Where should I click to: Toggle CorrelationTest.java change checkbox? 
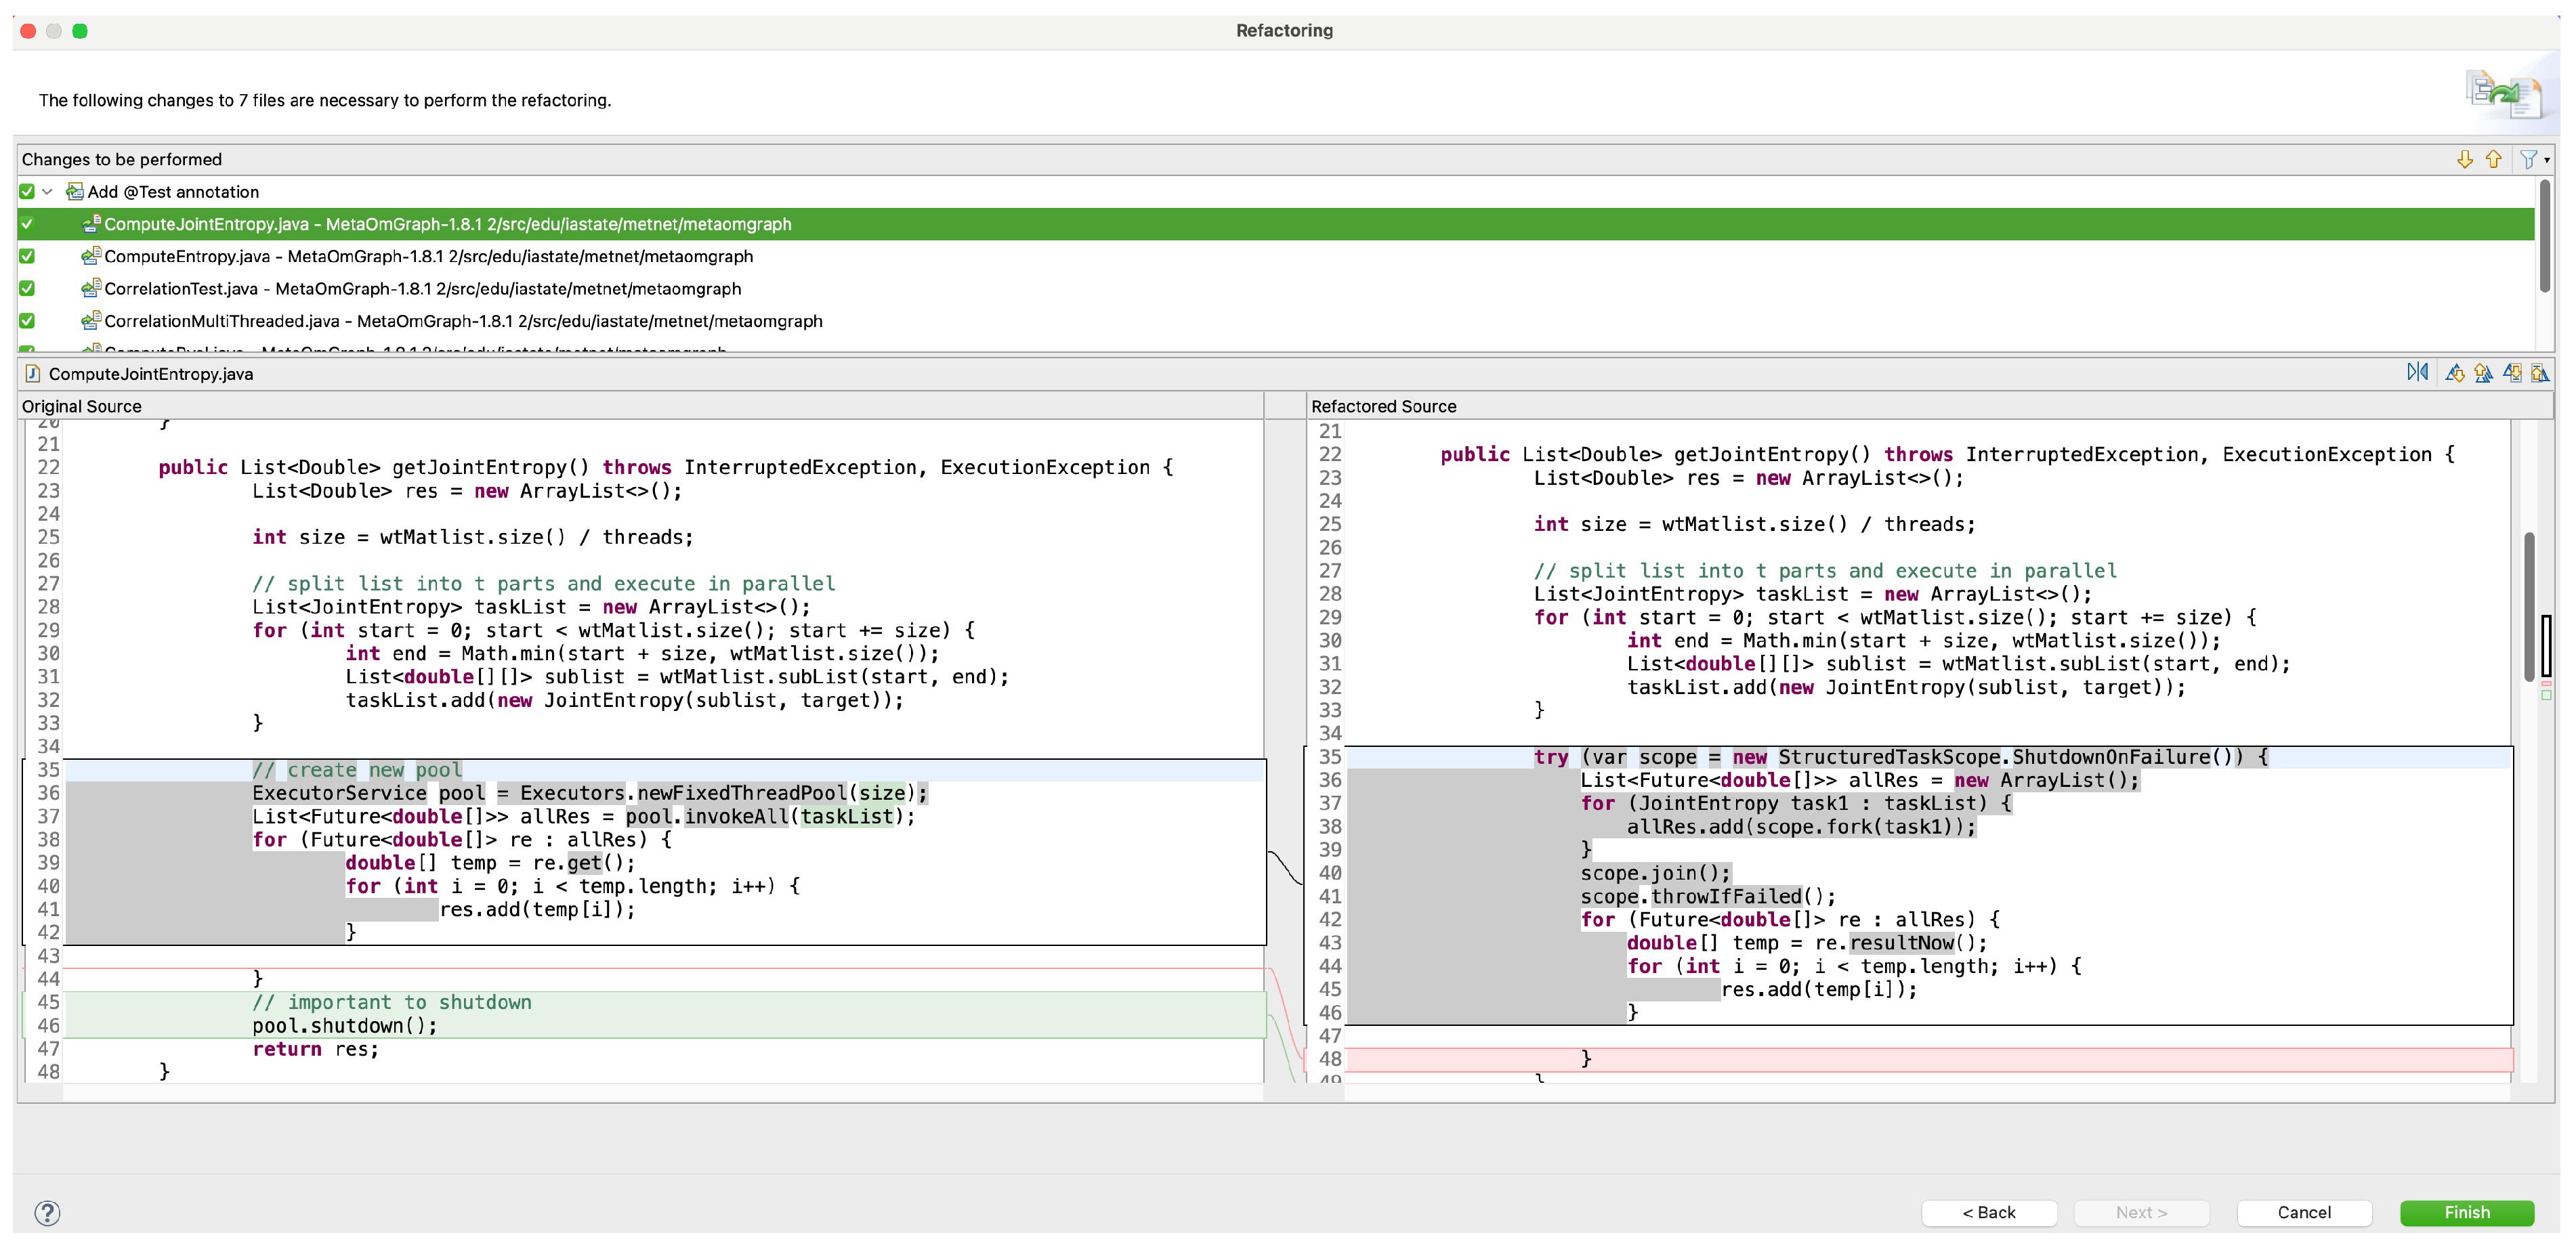[x=27, y=288]
